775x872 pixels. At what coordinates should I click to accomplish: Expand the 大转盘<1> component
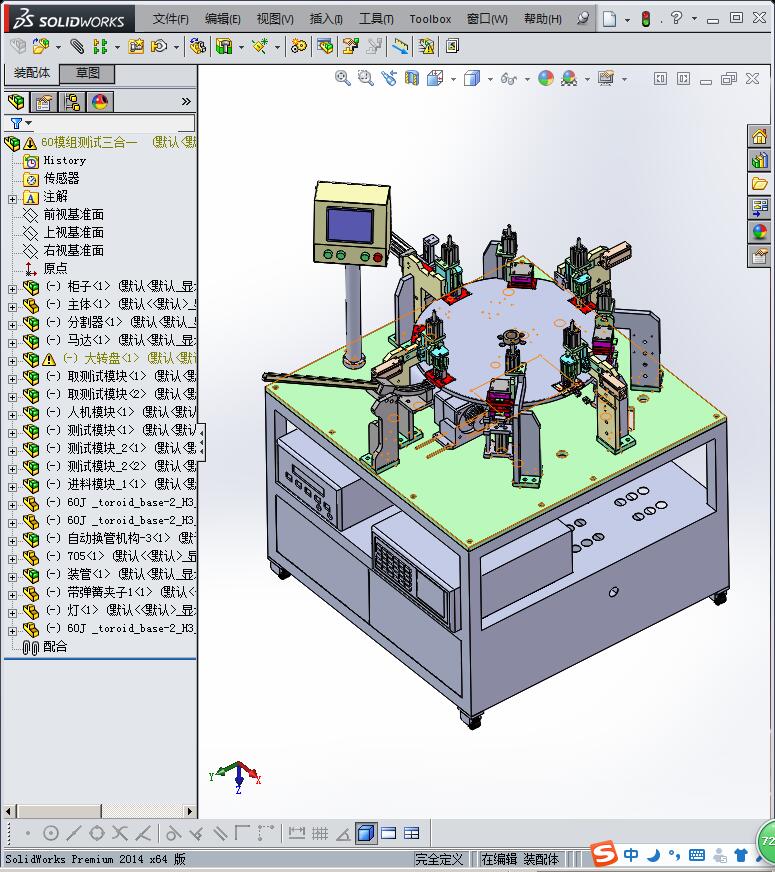(12, 361)
